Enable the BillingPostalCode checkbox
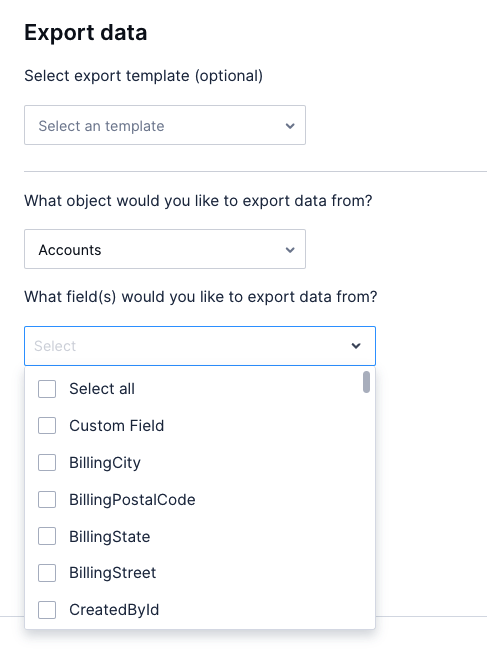 click(x=47, y=499)
